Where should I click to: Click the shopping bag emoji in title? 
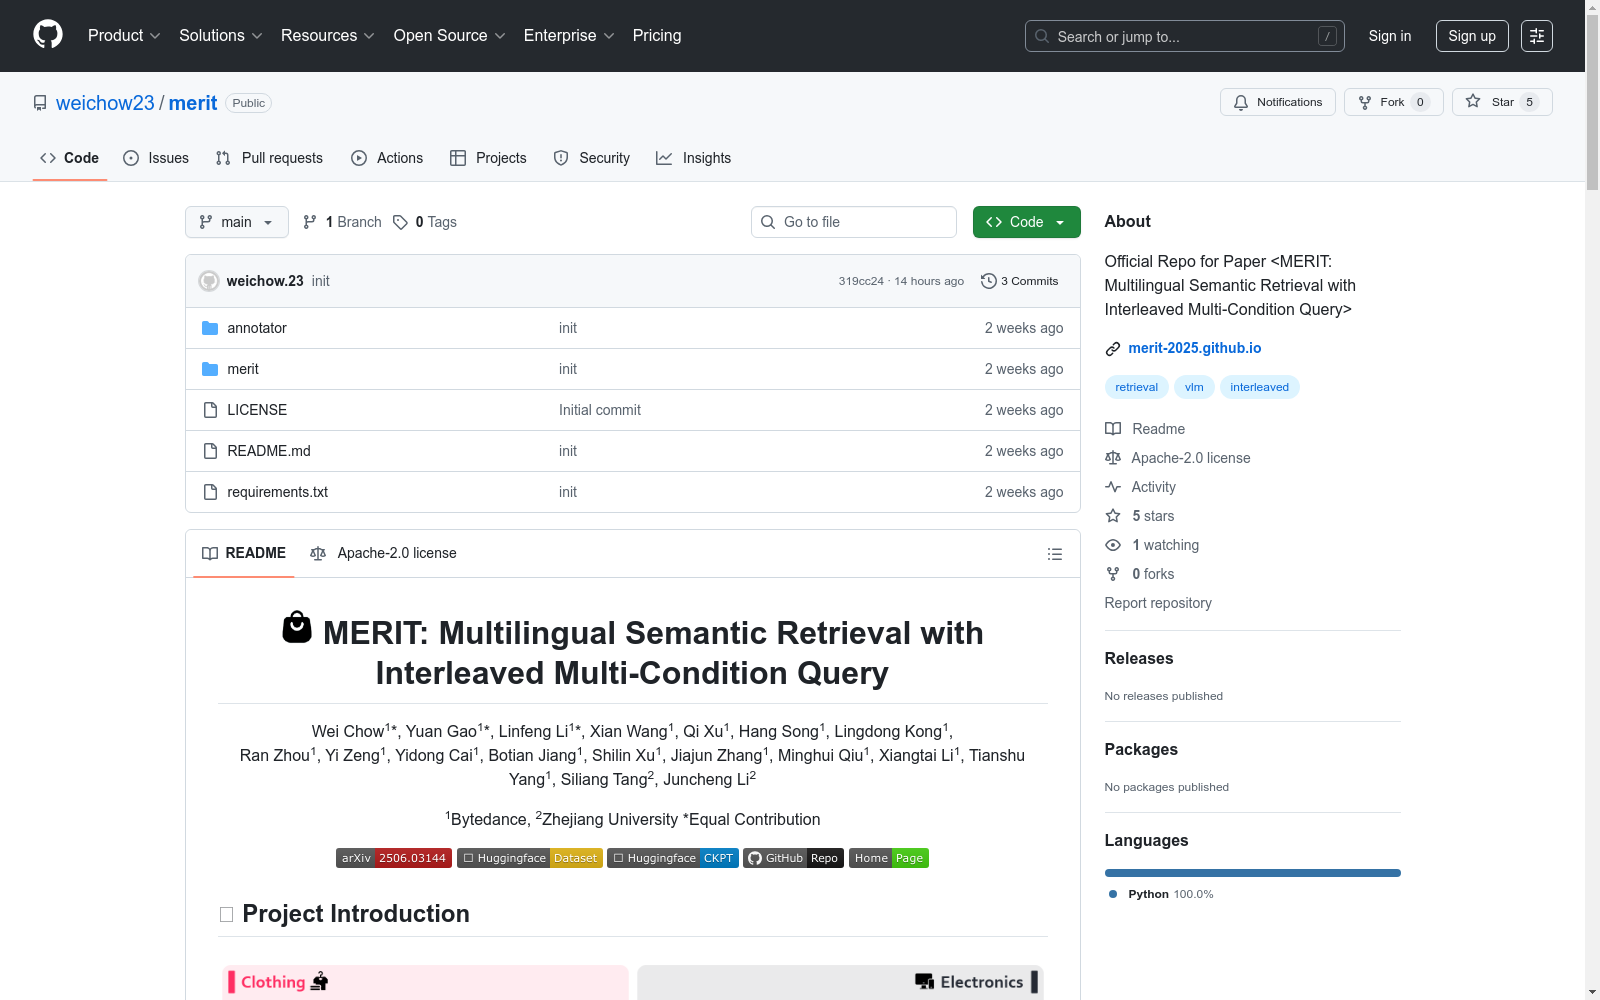297,628
